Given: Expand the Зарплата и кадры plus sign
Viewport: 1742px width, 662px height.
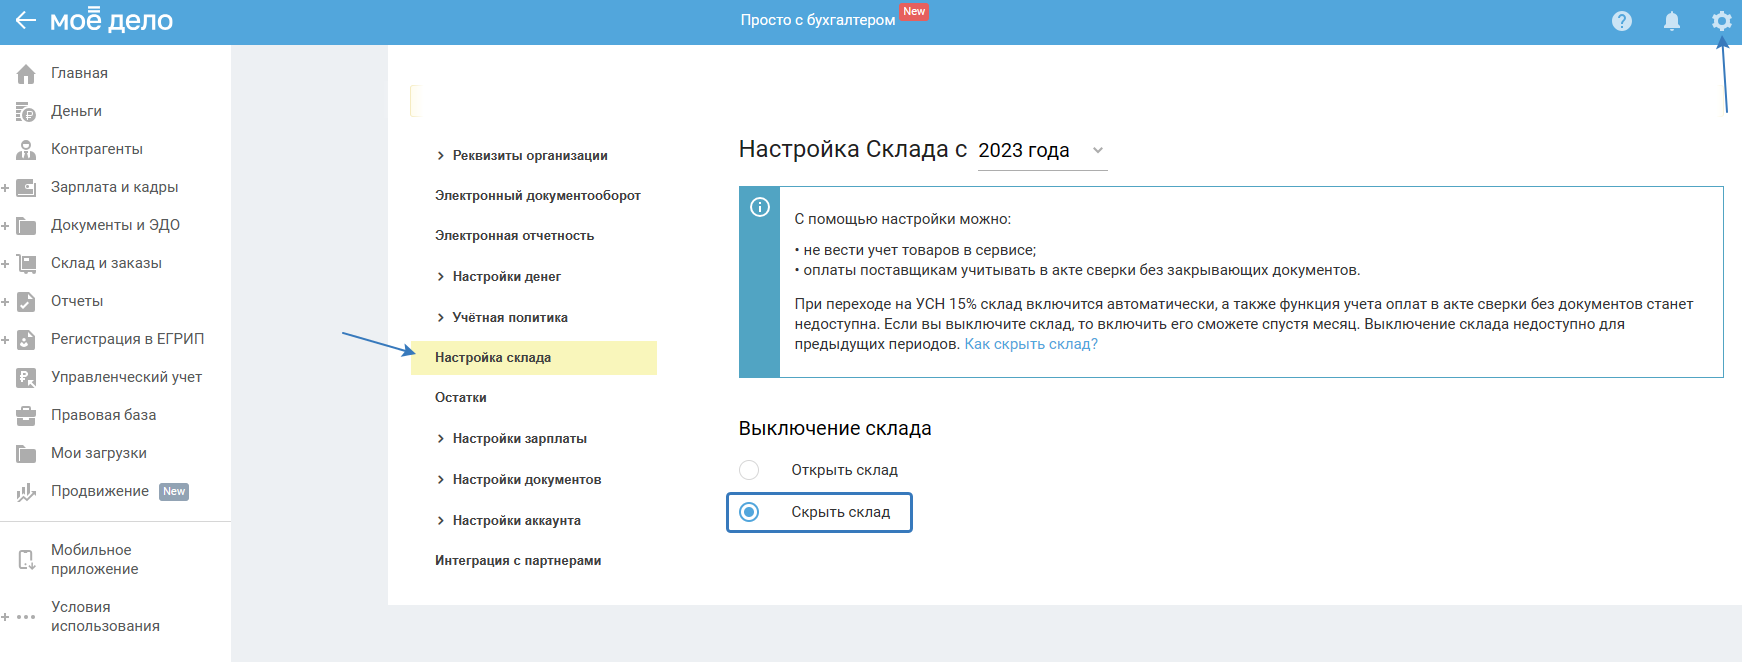Looking at the screenshot, I should 5,188.
